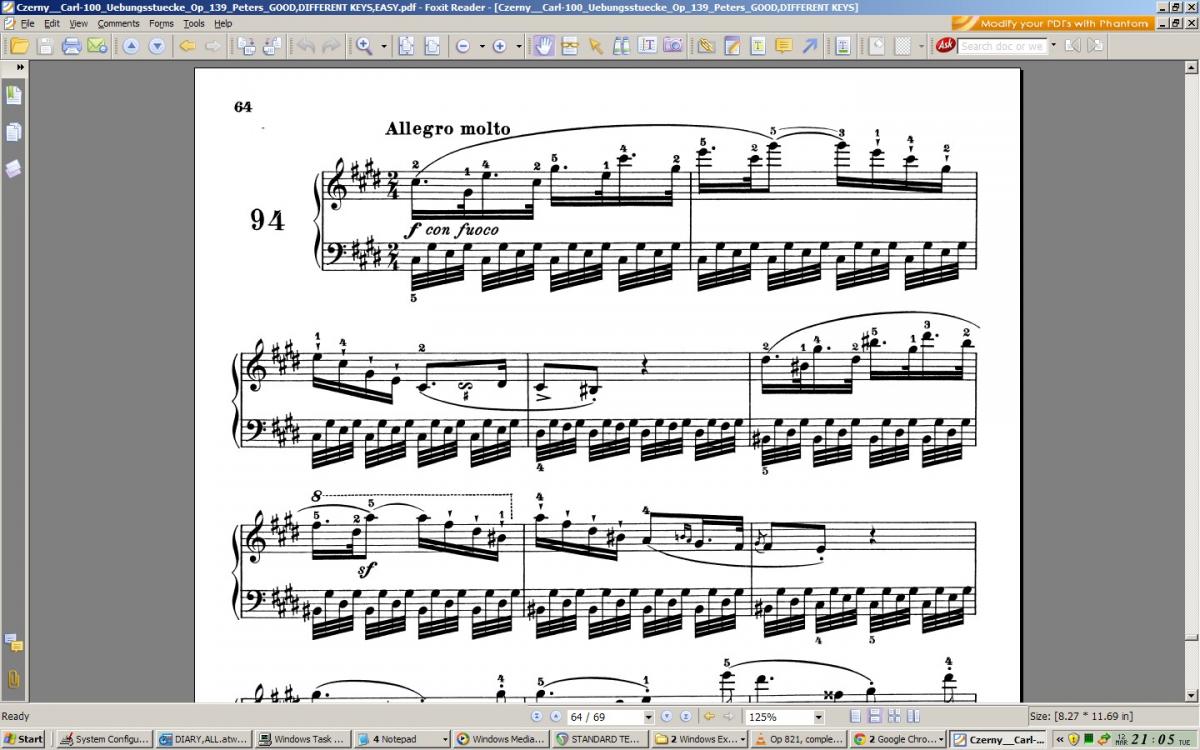Open the search box options dropdown arrow
This screenshot has width=1200, height=750.
coord(1053,45)
